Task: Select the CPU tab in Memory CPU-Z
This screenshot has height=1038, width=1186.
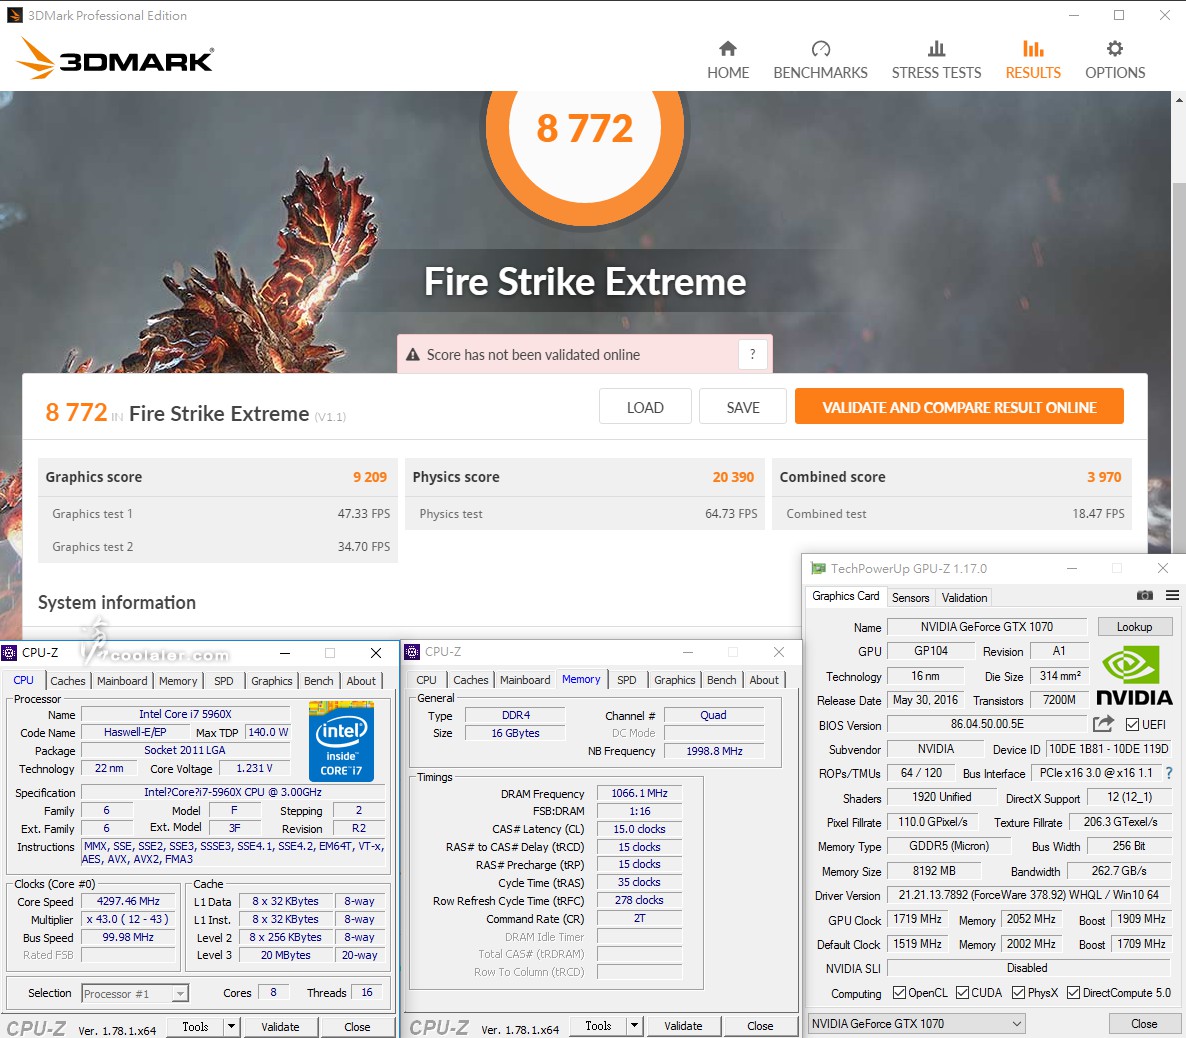Action: pyautogui.click(x=427, y=680)
